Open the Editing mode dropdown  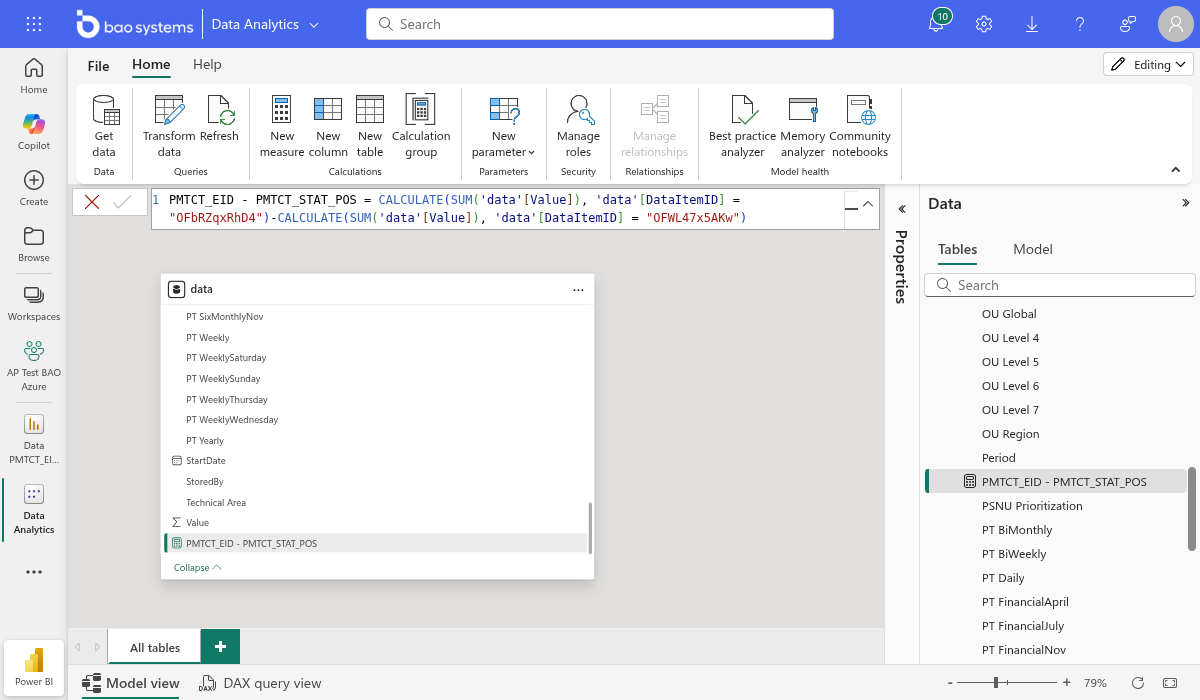1148,64
